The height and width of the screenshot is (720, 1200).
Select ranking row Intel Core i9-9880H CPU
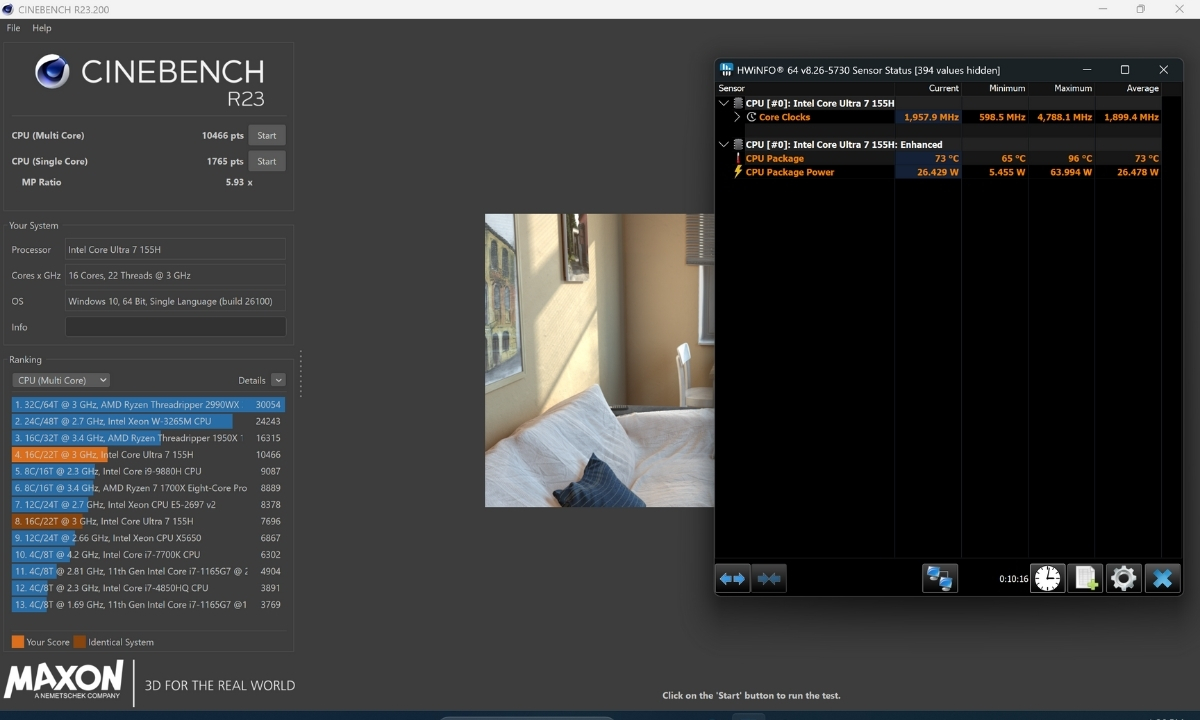pos(148,471)
